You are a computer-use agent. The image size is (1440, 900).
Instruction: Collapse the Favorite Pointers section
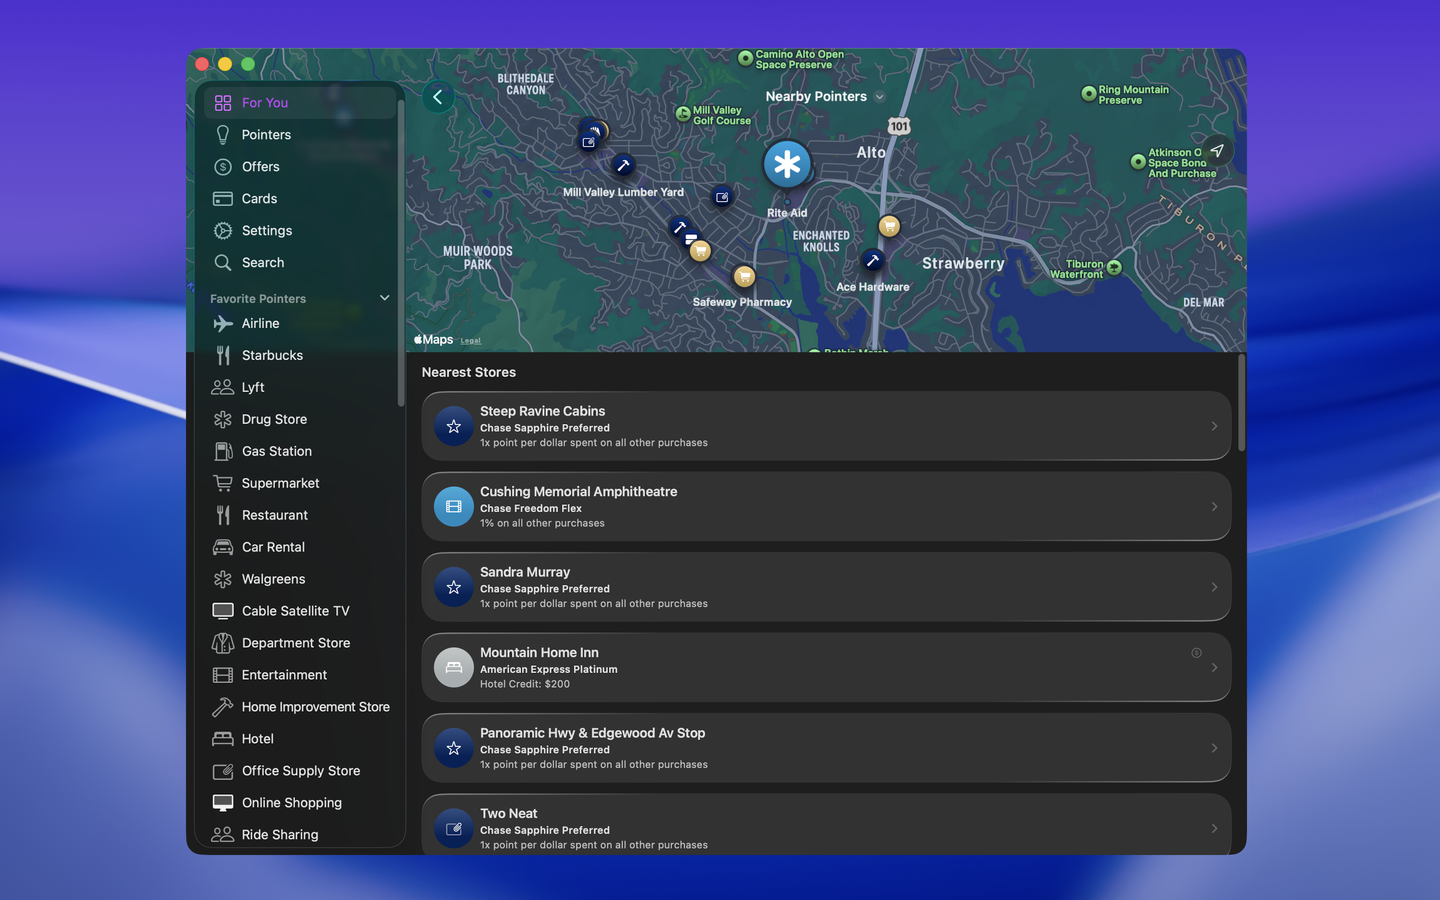point(384,298)
